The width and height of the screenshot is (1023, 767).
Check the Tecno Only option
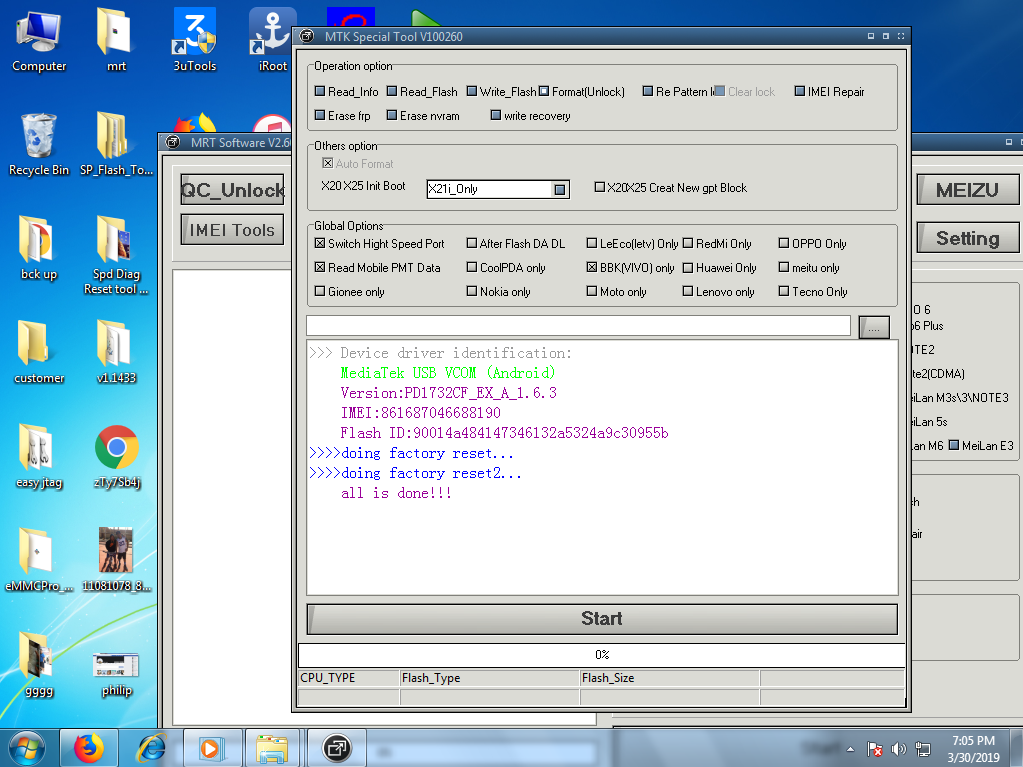[784, 292]
